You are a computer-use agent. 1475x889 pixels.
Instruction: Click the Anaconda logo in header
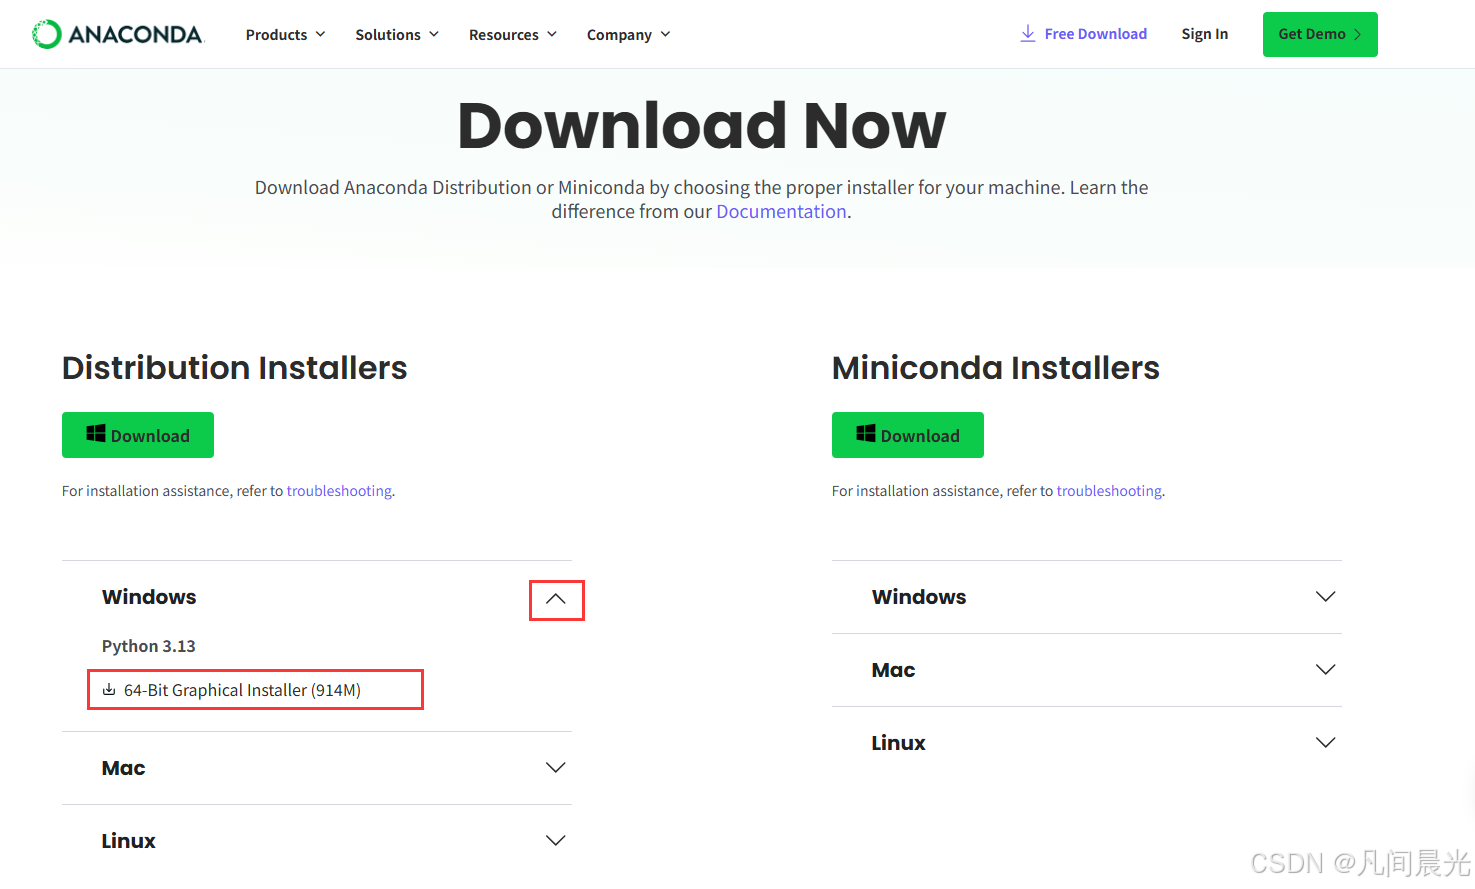pos(118,34)
